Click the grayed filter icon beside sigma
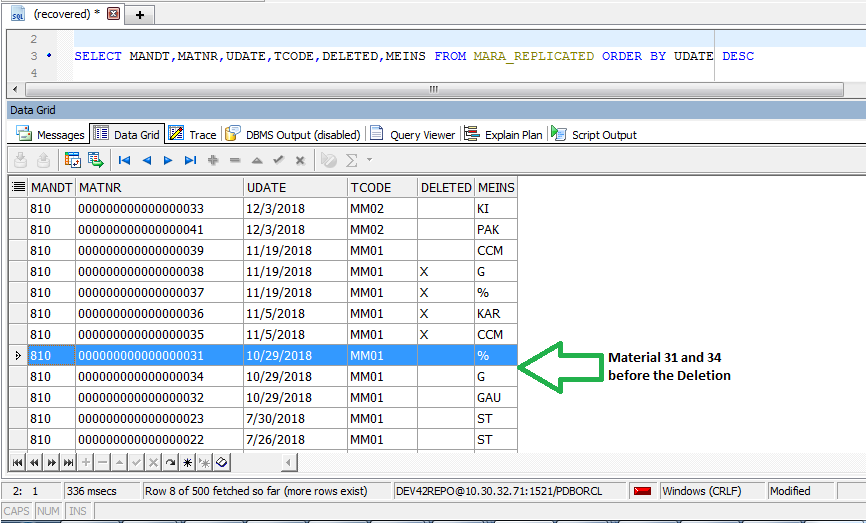Viewport: 866px width, 523px height. (x=329, y=160)
